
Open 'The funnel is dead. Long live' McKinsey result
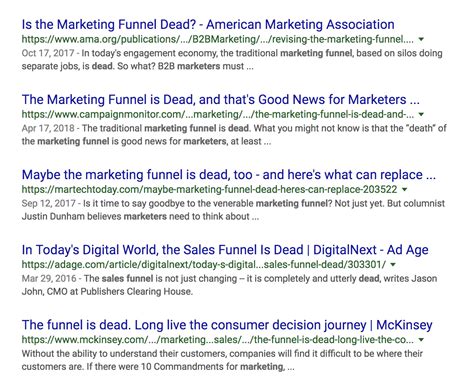coord(227,325)
